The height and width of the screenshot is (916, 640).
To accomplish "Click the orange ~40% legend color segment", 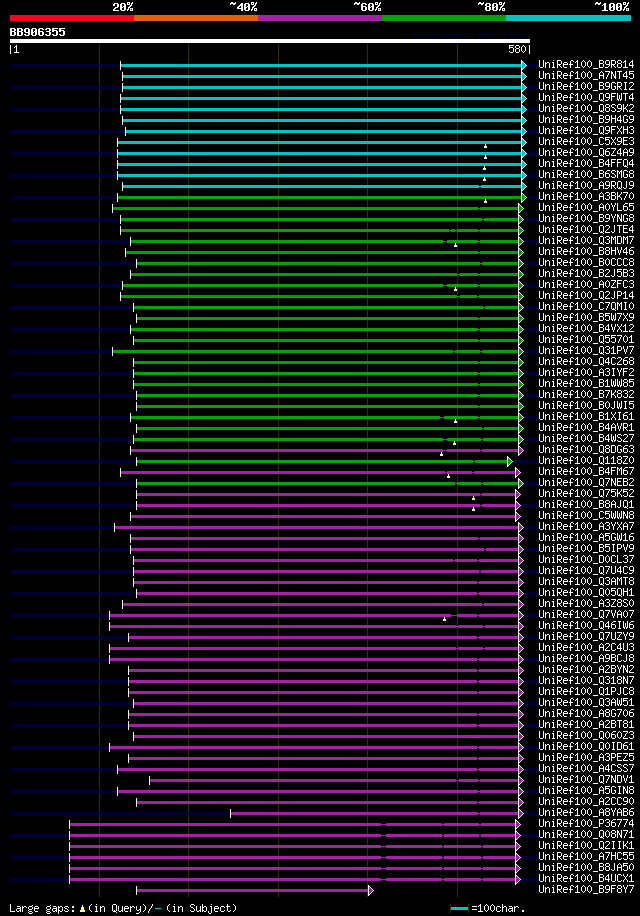I will 196,18.
